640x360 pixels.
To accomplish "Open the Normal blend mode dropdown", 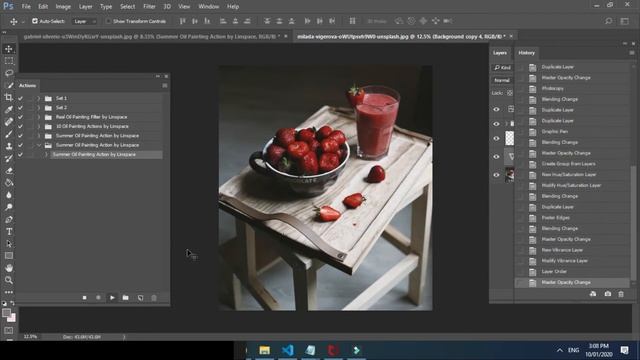I will [x=502, y=80].
